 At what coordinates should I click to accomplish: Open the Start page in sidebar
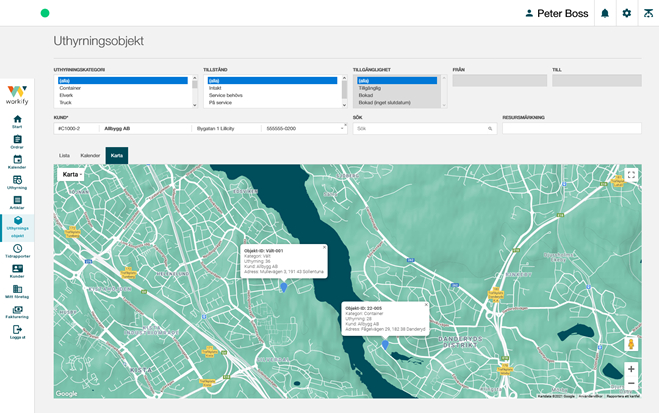pos(17,121)
